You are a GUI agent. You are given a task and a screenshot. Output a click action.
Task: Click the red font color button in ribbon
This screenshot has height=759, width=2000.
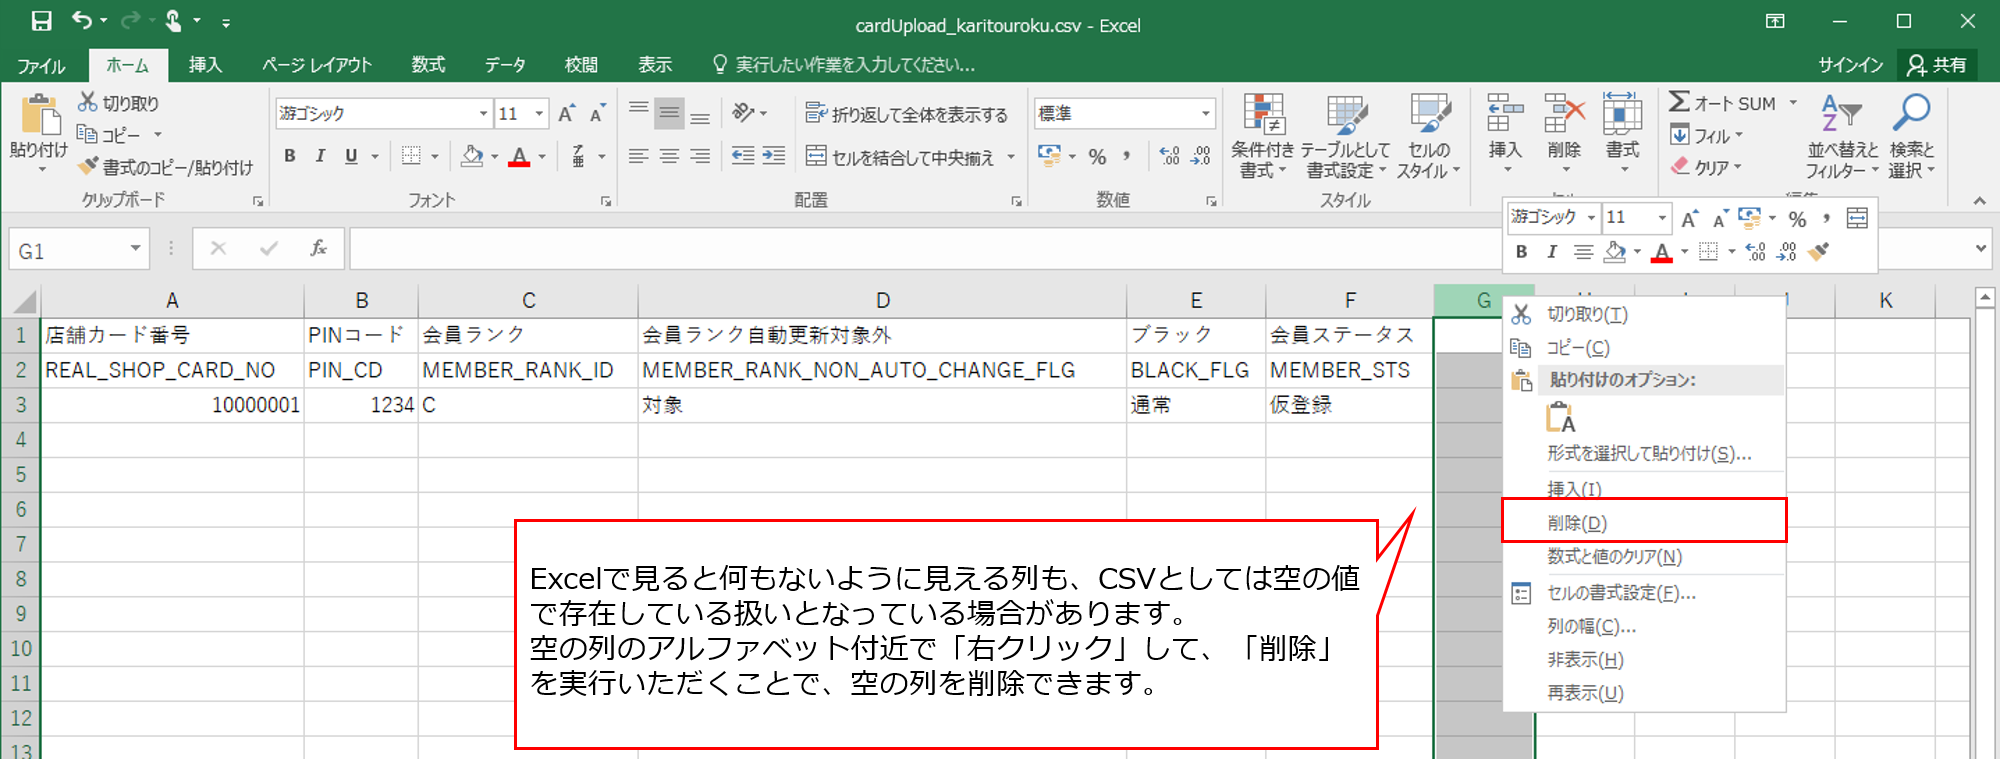click(x=519, y=157)
